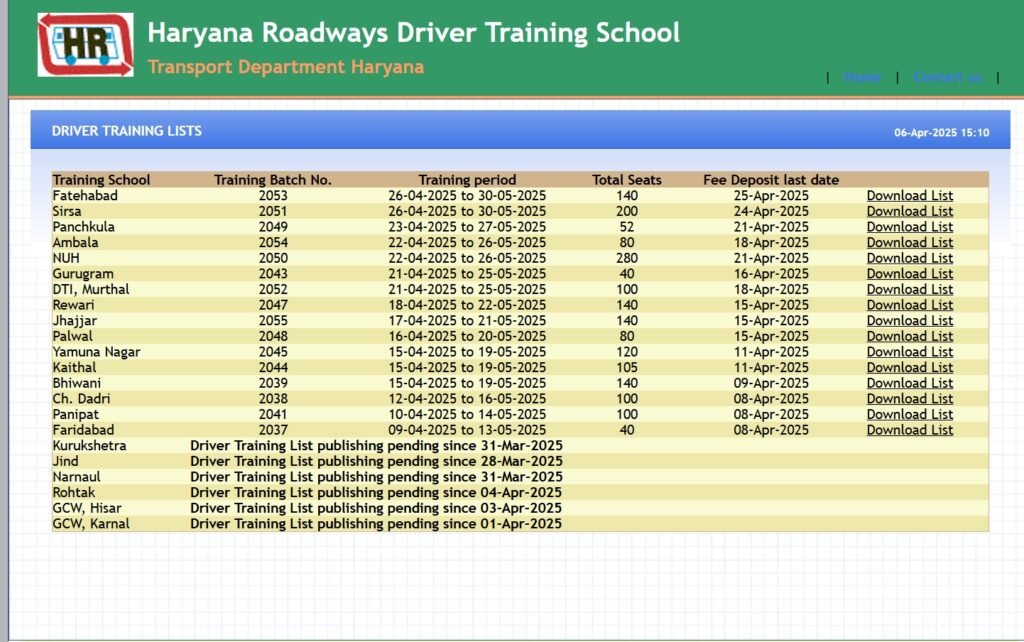Click the total seats value 105 for Kaithal
1024x642 pixels.
point(627,368)
